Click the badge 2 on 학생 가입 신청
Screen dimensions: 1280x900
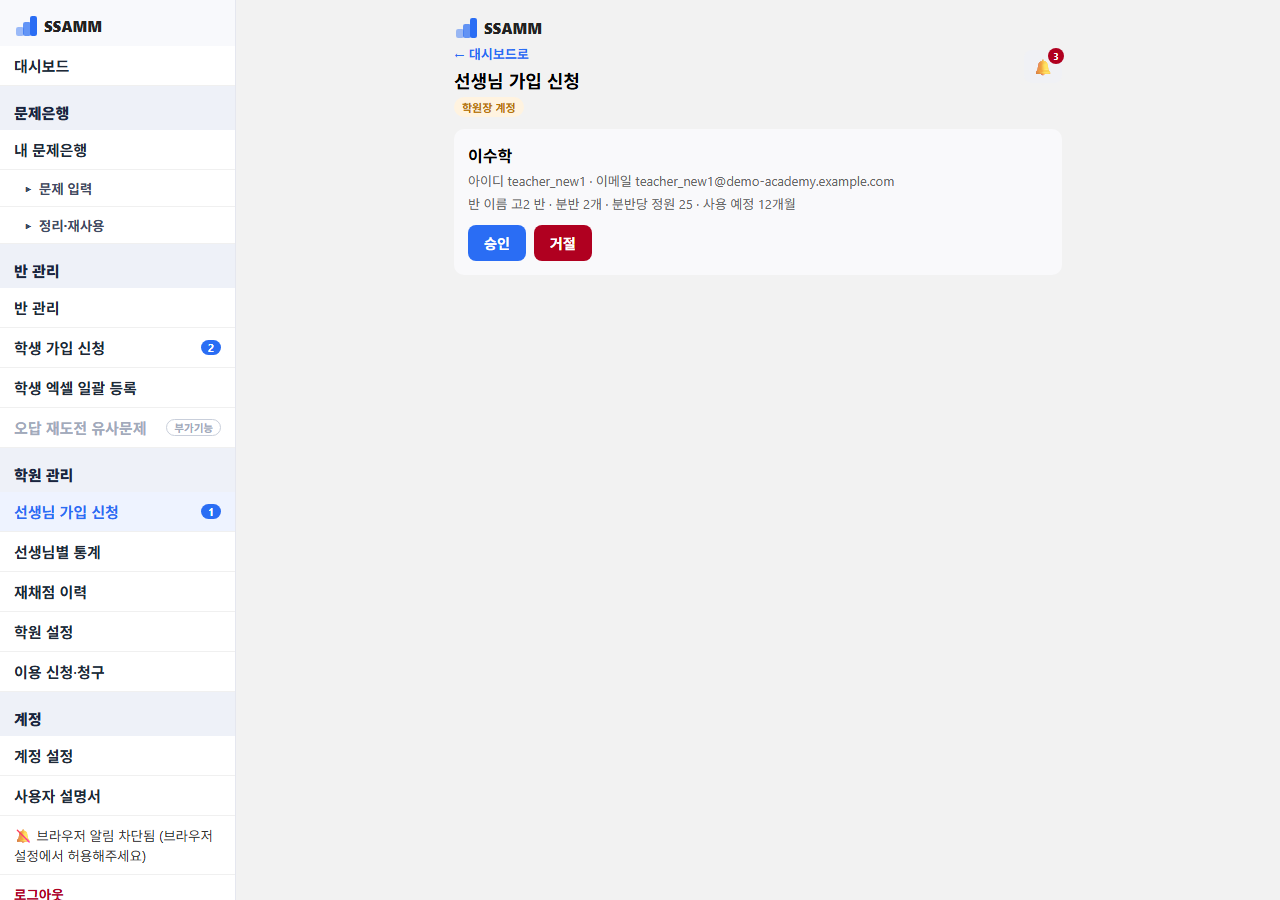pos(211,348)
